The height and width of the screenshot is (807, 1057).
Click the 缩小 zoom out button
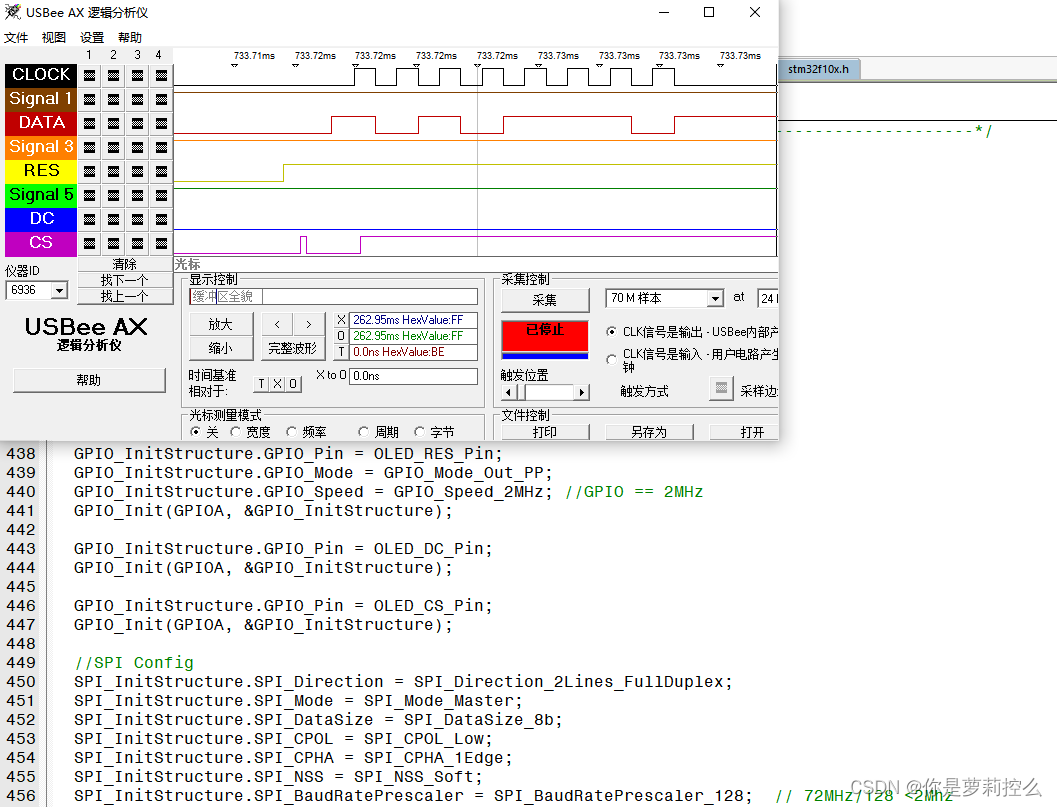(220, 349)
